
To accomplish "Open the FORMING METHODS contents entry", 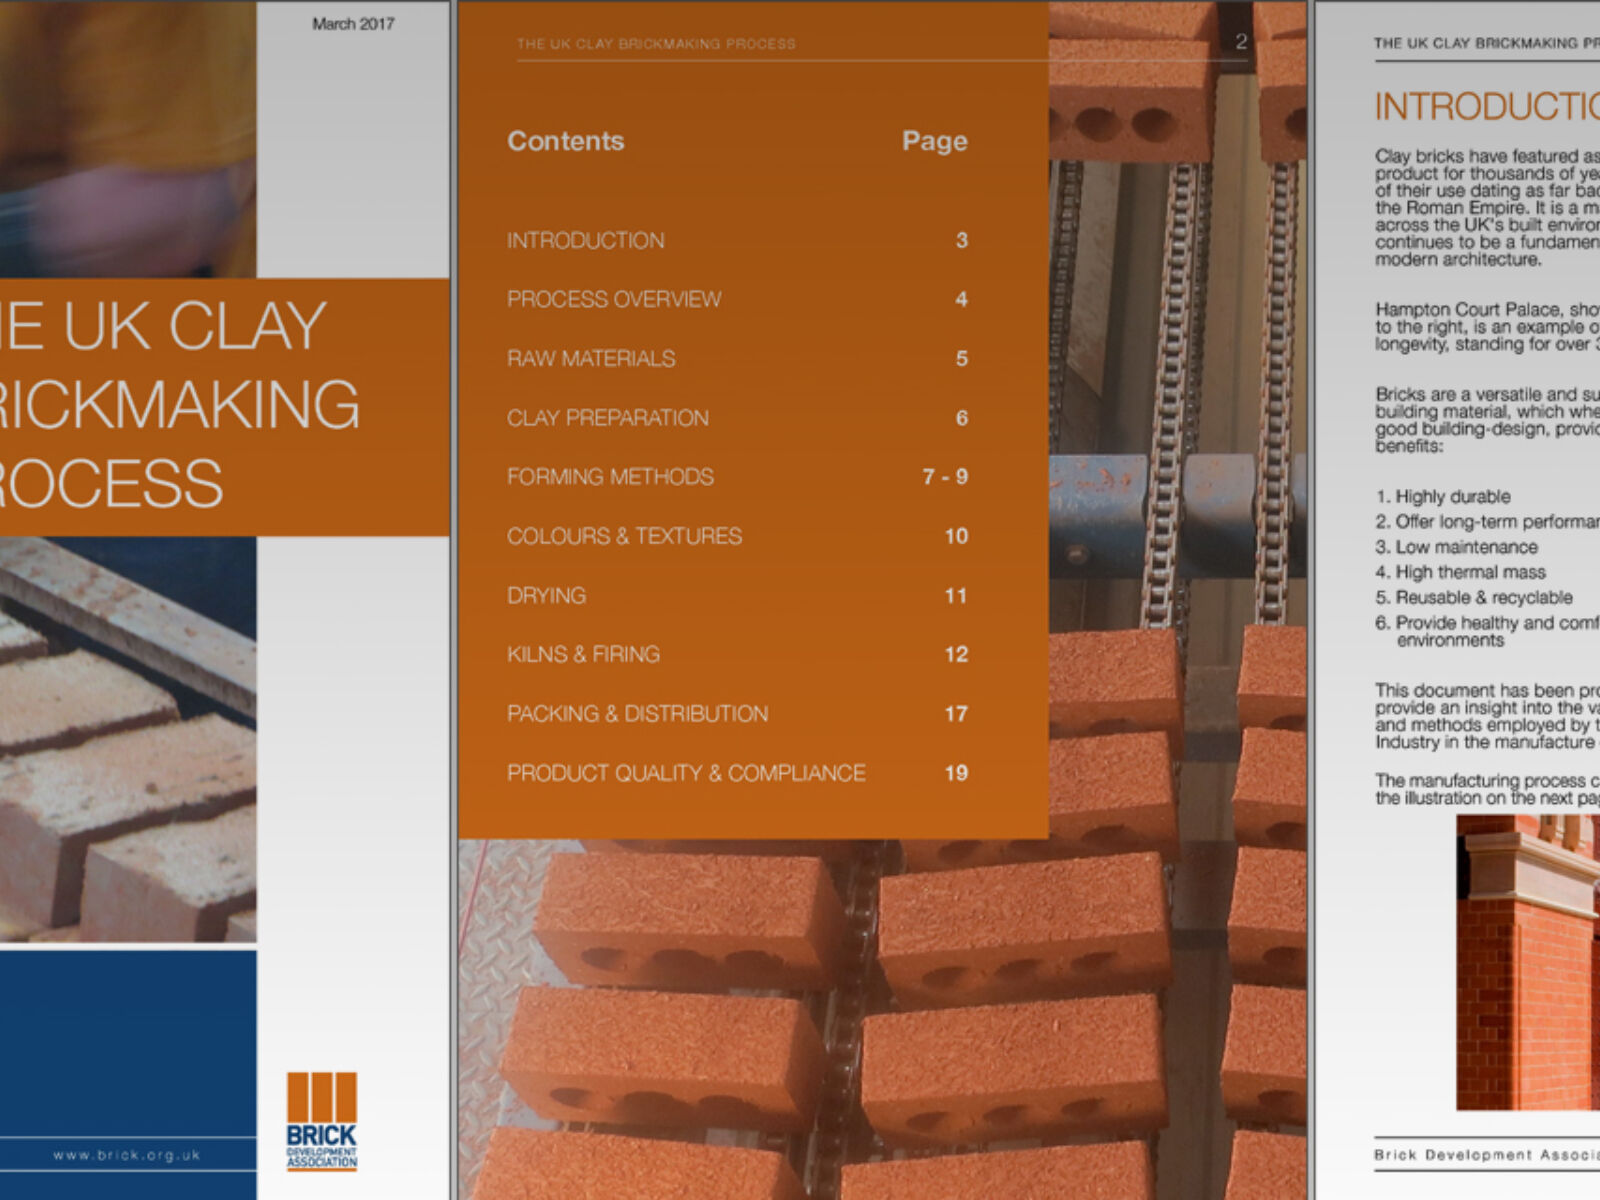I will coord(611,477).
